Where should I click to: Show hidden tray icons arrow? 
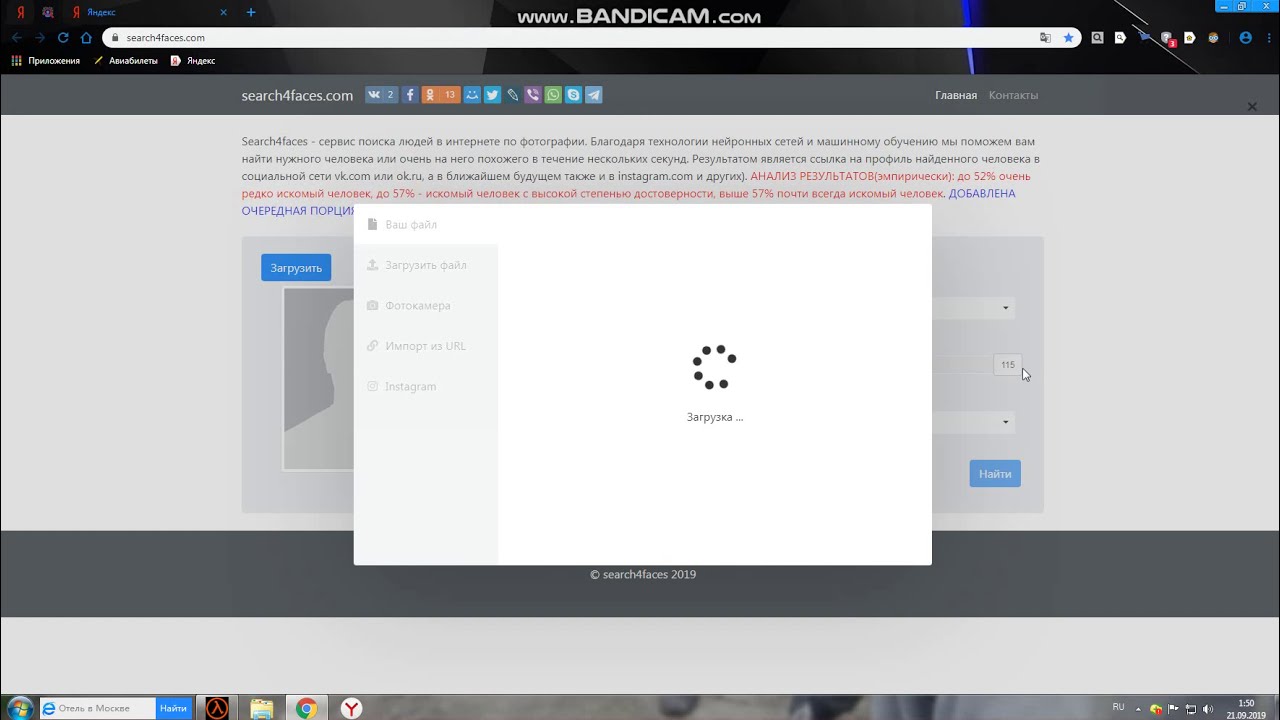pyautogui.click(x=1139, y=709)
